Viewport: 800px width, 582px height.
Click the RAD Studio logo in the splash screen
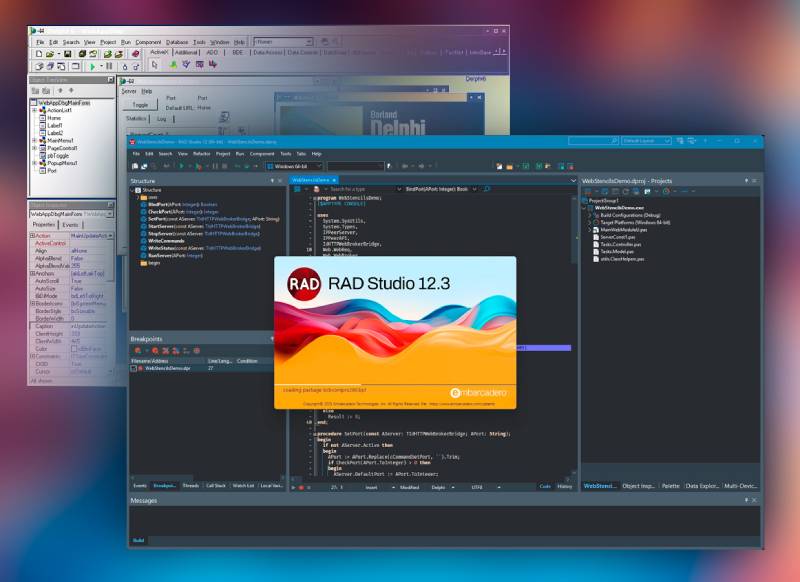[304, 284]
